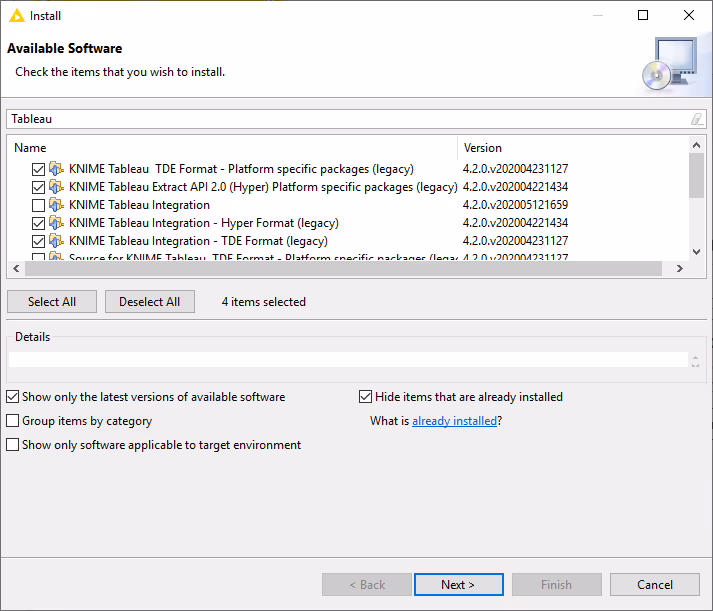
Task: Enable Show only software applicable to target environment
Action: [x=13, y=445]
